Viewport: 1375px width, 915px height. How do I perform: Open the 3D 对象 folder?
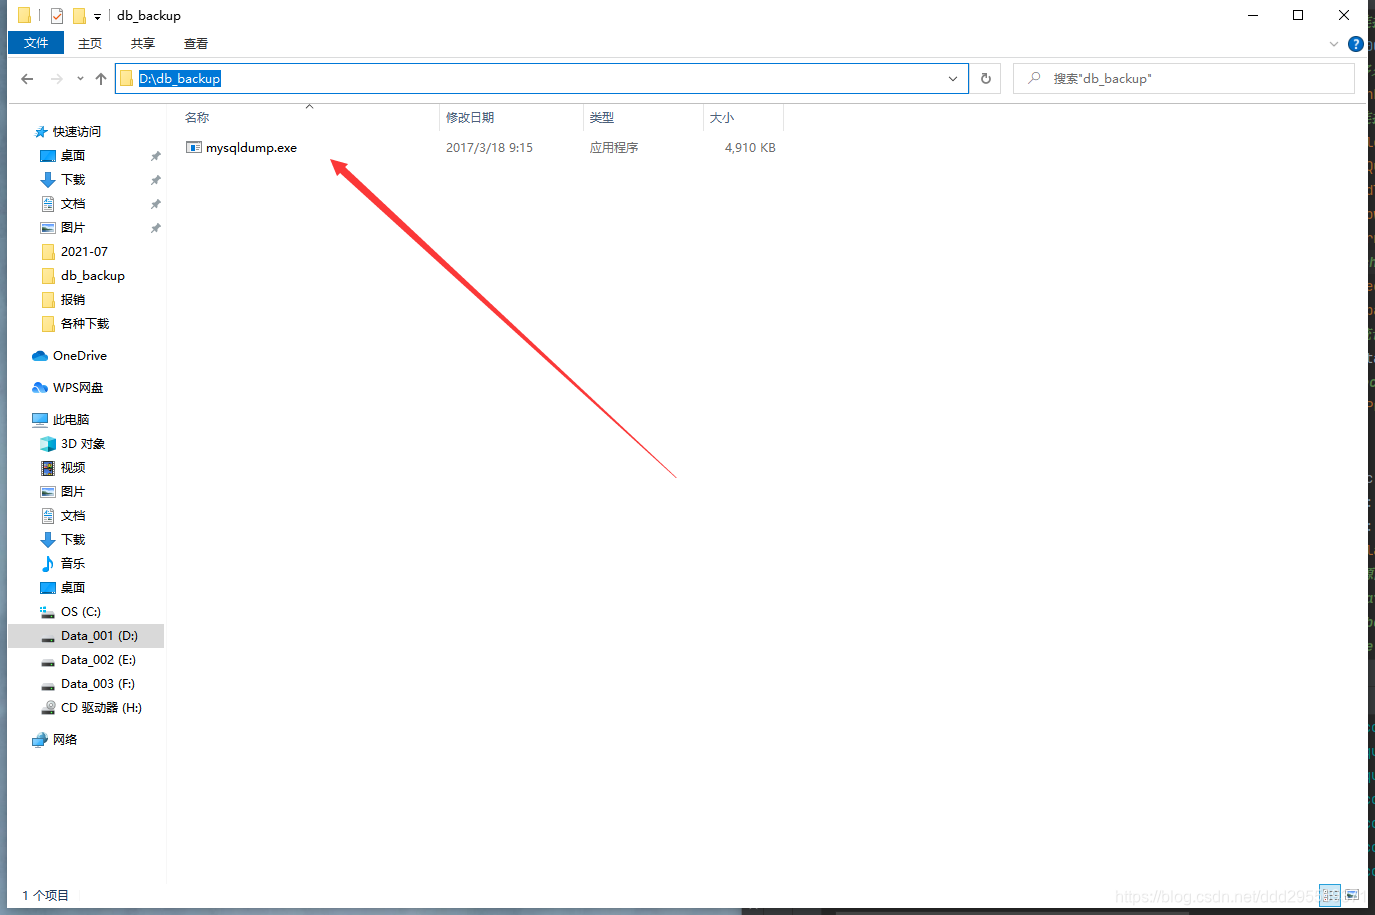pos(83,444)
